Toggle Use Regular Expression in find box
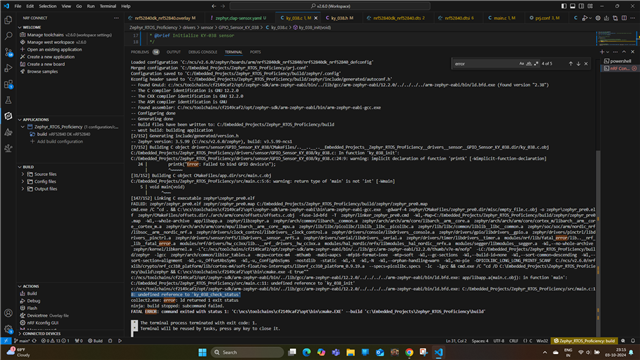The width and height of the screenshot is (640, 360). tap(536, 64)
